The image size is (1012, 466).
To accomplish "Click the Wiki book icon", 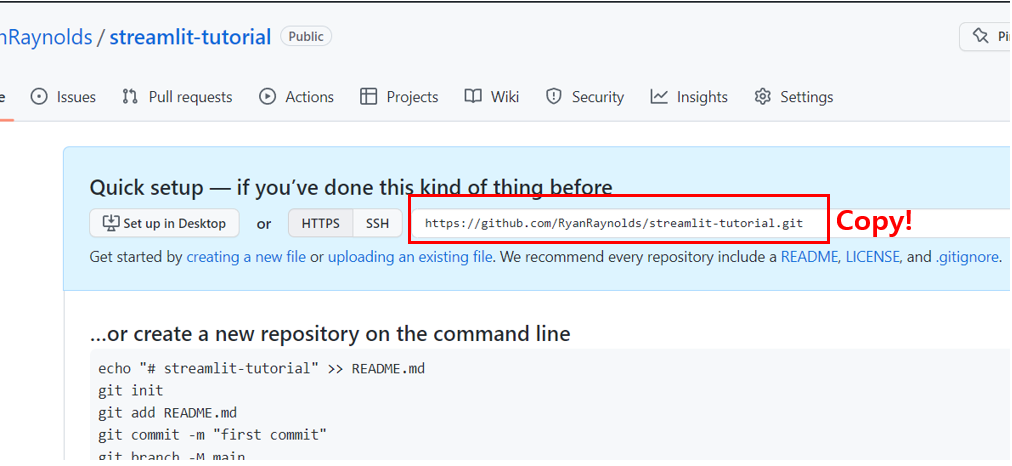I will coord(473,97).
